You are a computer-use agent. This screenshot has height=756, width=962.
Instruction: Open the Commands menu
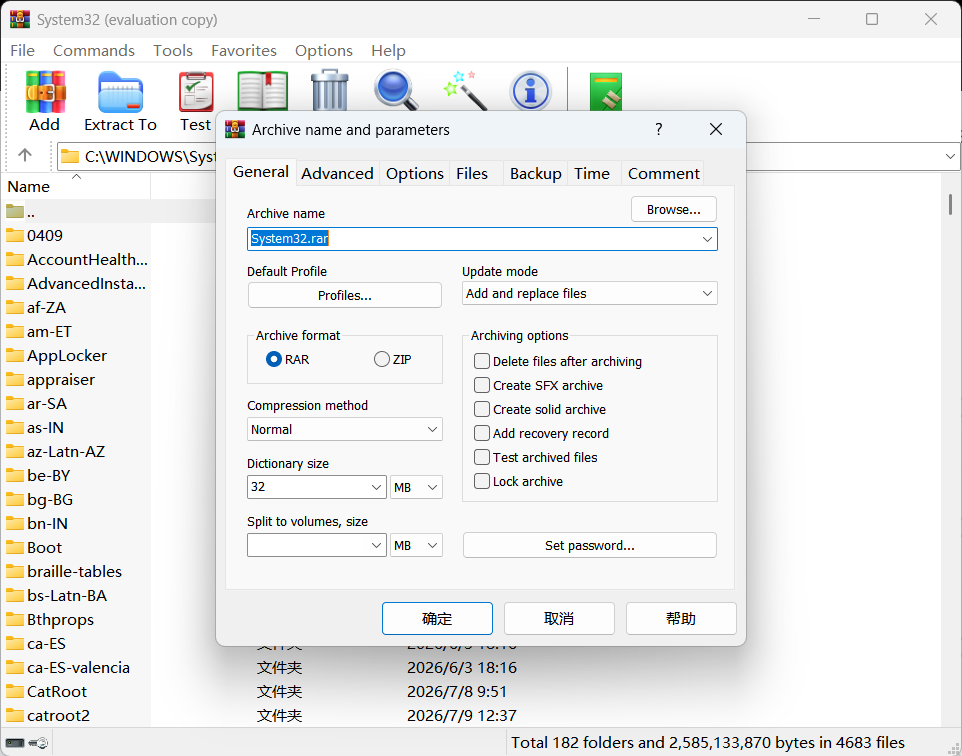(94, 50)
